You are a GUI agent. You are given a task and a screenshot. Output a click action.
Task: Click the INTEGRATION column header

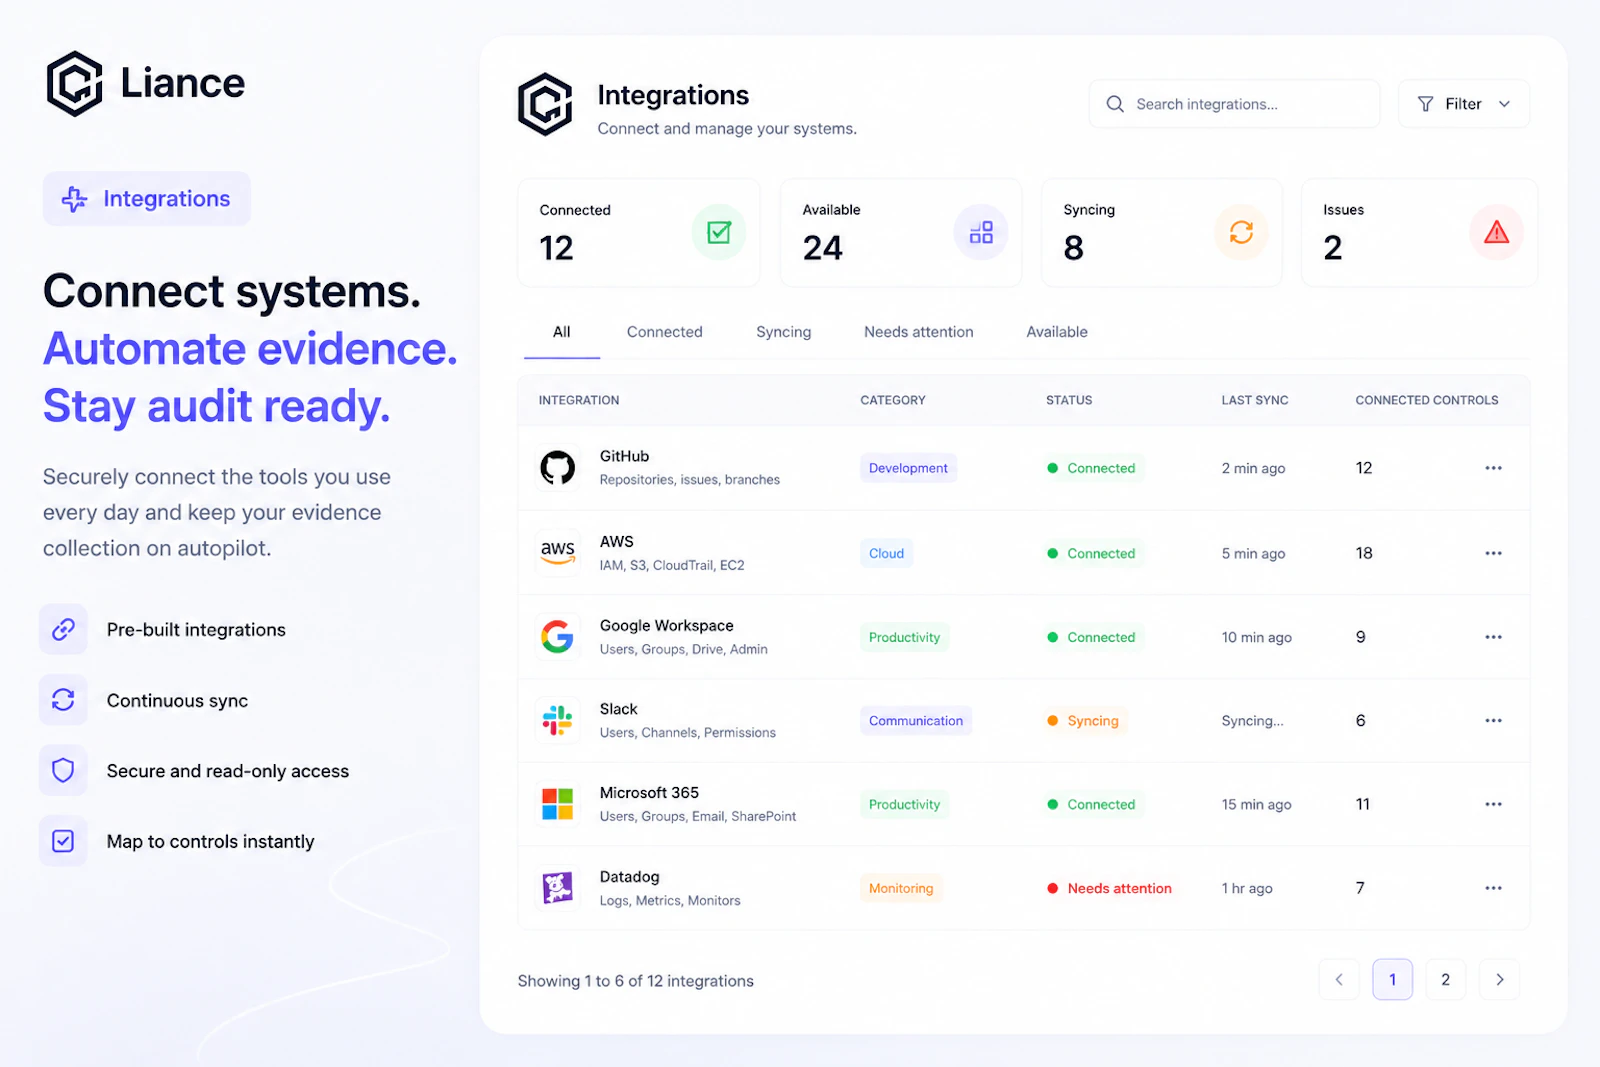tap(579, 400)
